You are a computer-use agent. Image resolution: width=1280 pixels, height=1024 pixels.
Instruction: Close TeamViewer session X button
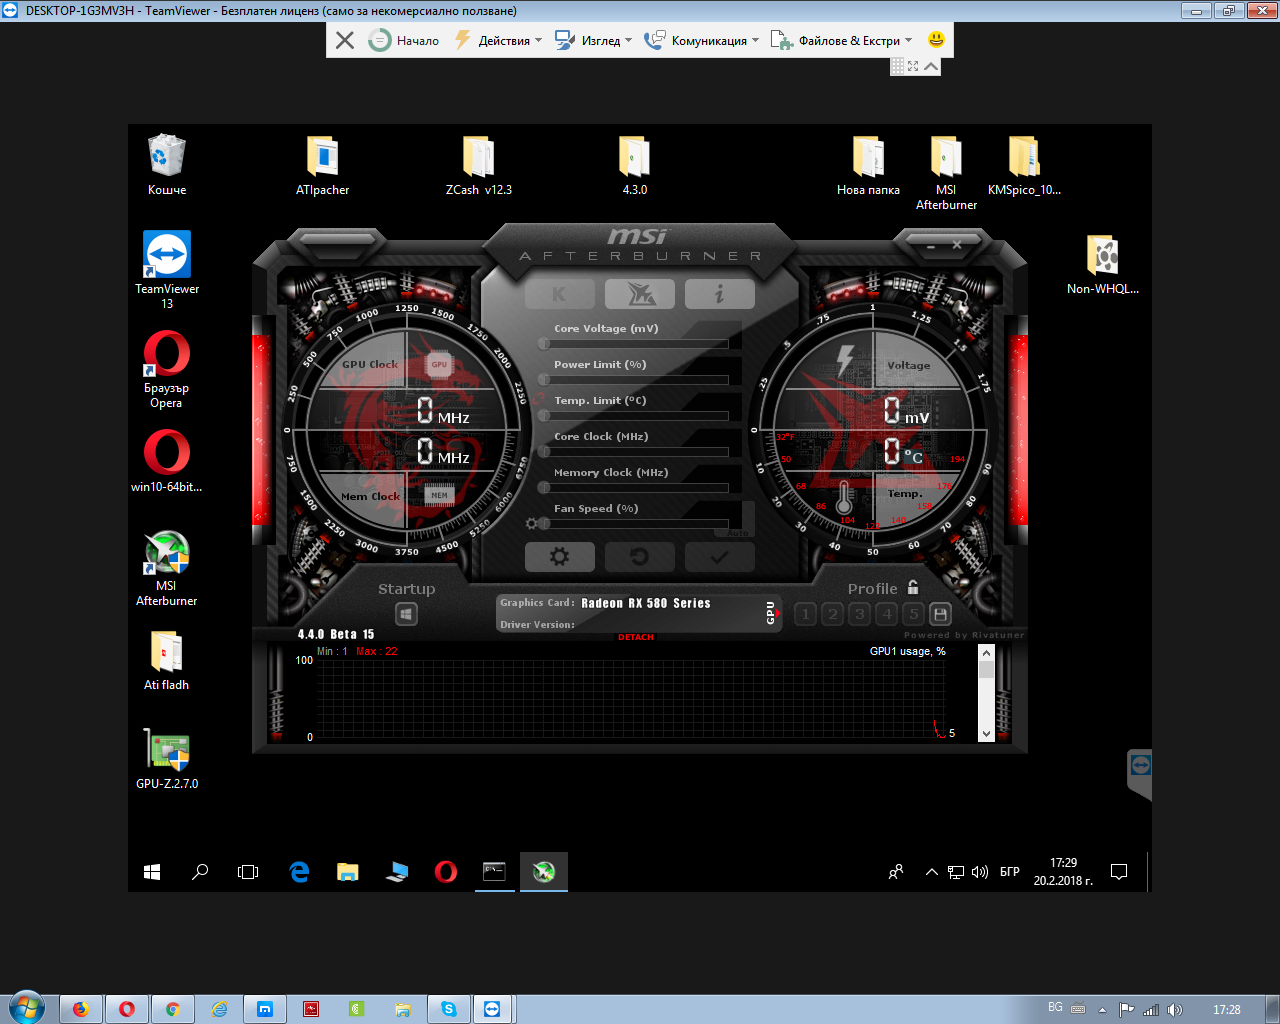(x=345, y=40)
